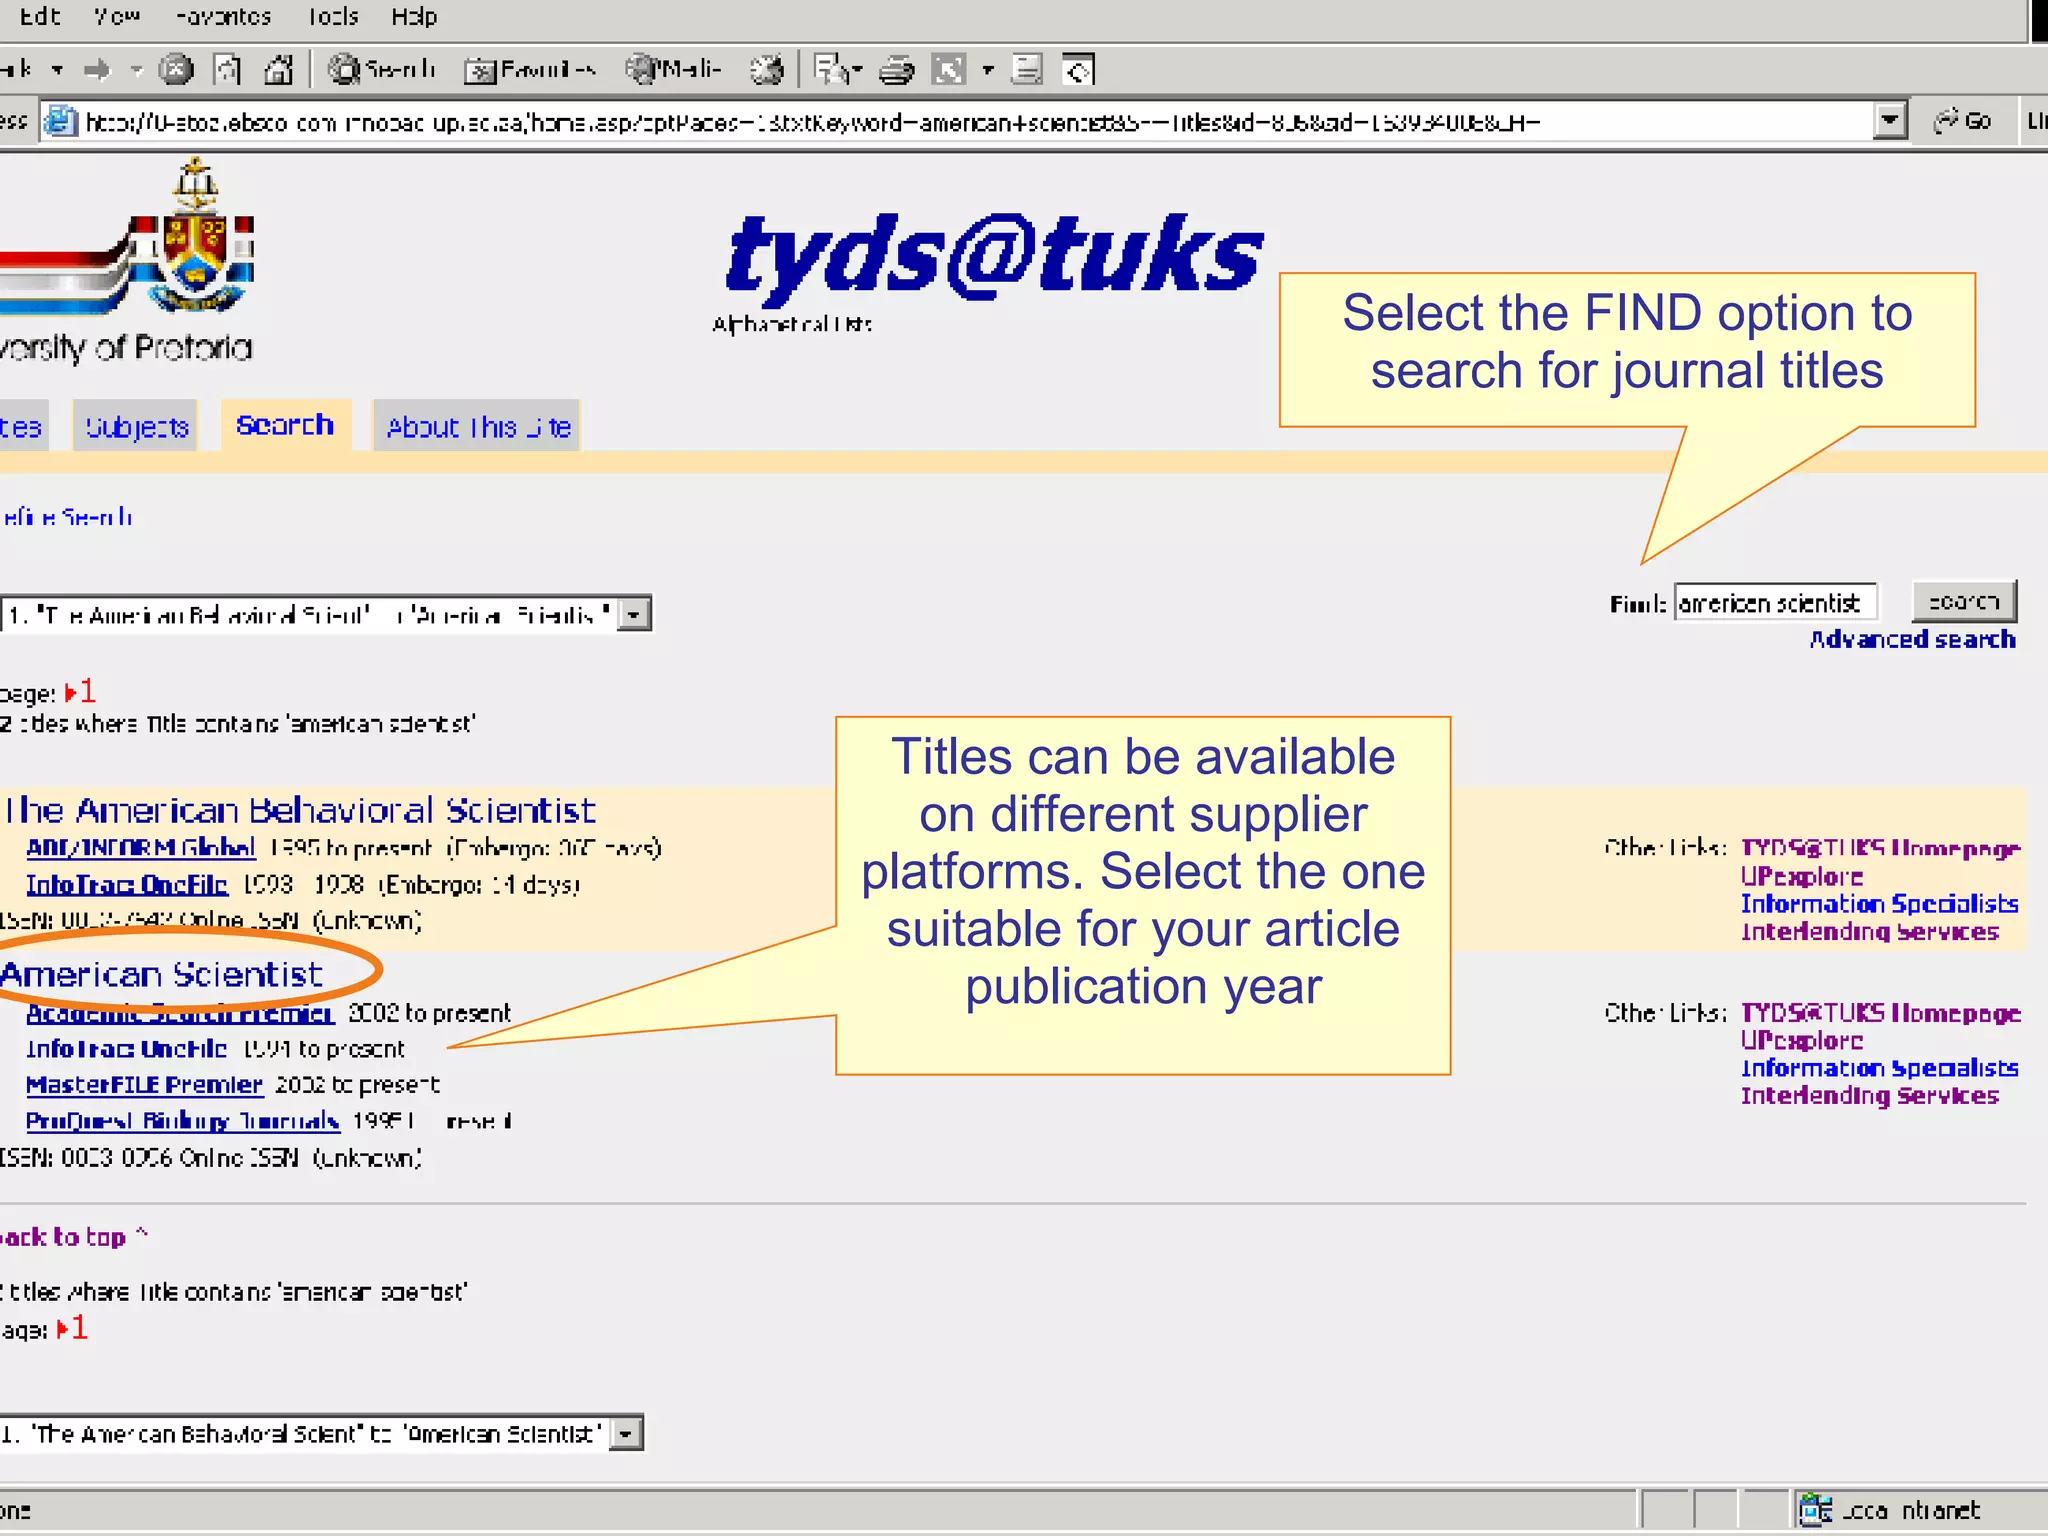Switch to the Subjects tab
Image resolution: width=2048 pixels, height=1536 pixels.
coord(136,426)
